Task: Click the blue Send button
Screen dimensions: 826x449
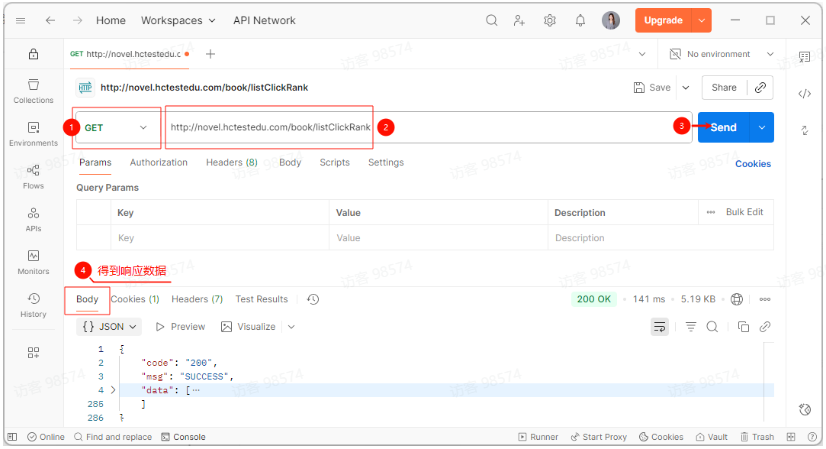Action: click(724, 128)
